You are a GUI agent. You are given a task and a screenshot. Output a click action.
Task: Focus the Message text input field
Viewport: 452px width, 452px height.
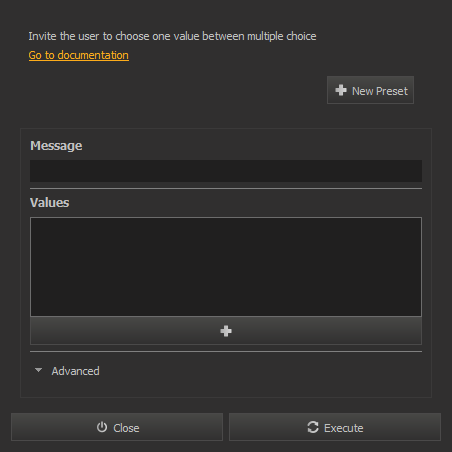pyautogui.click(x=226, y=171)
